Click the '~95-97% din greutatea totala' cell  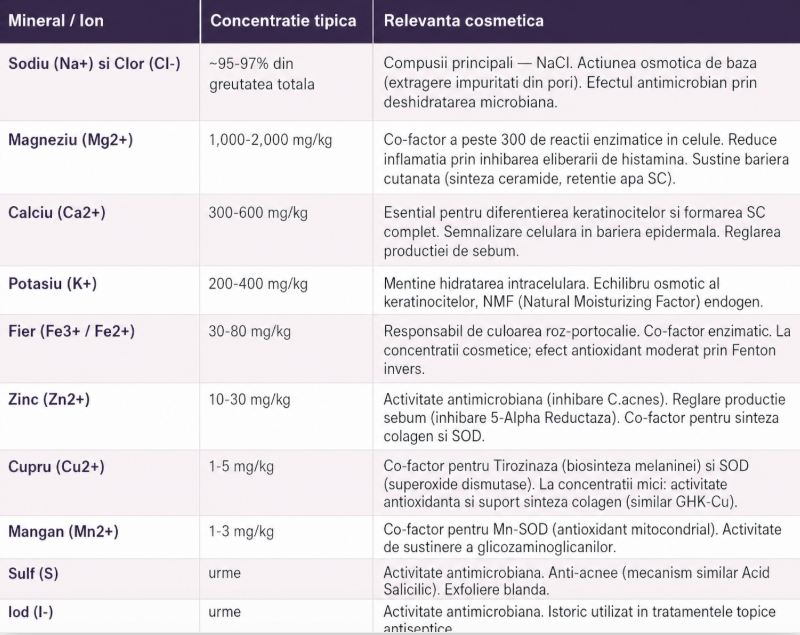(262, 74)
